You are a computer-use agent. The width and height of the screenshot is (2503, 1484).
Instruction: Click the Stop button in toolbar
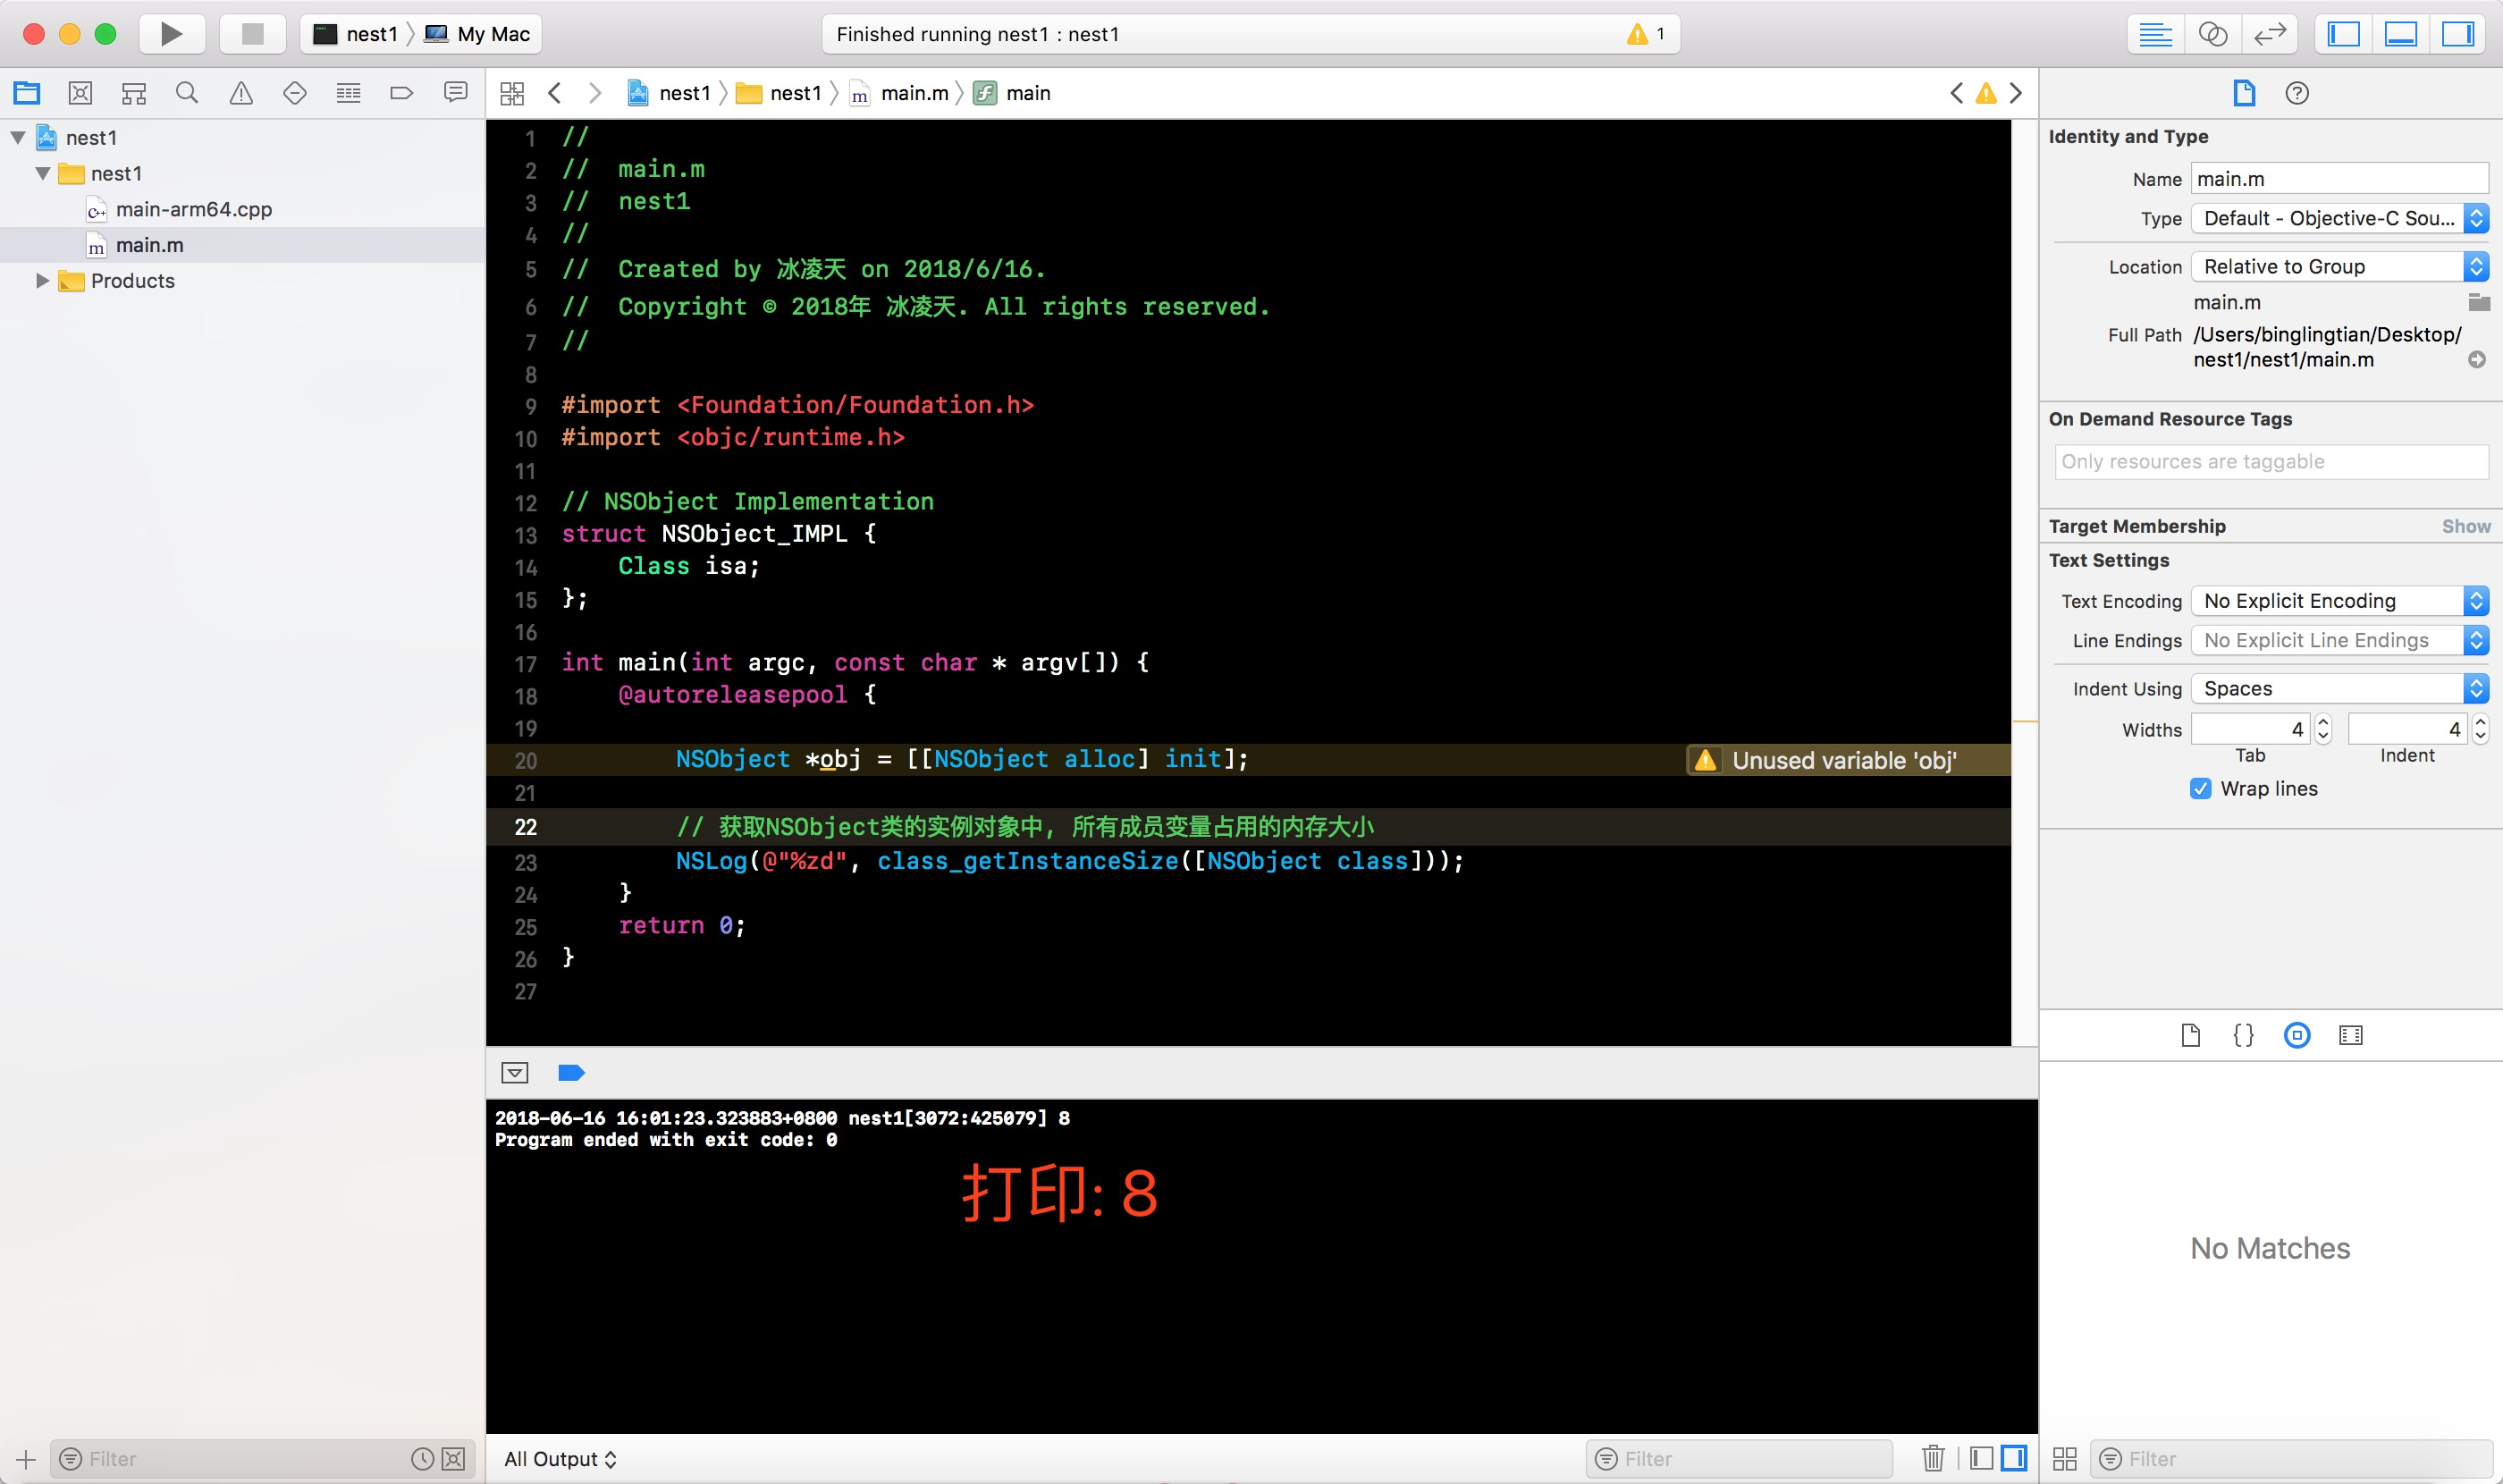tap(252, 34)
